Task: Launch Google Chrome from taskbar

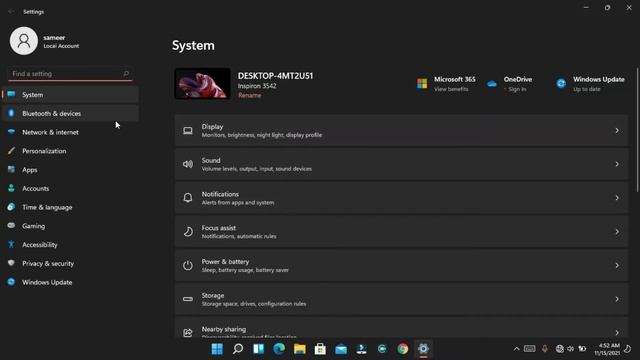Action: click(403, 349)
